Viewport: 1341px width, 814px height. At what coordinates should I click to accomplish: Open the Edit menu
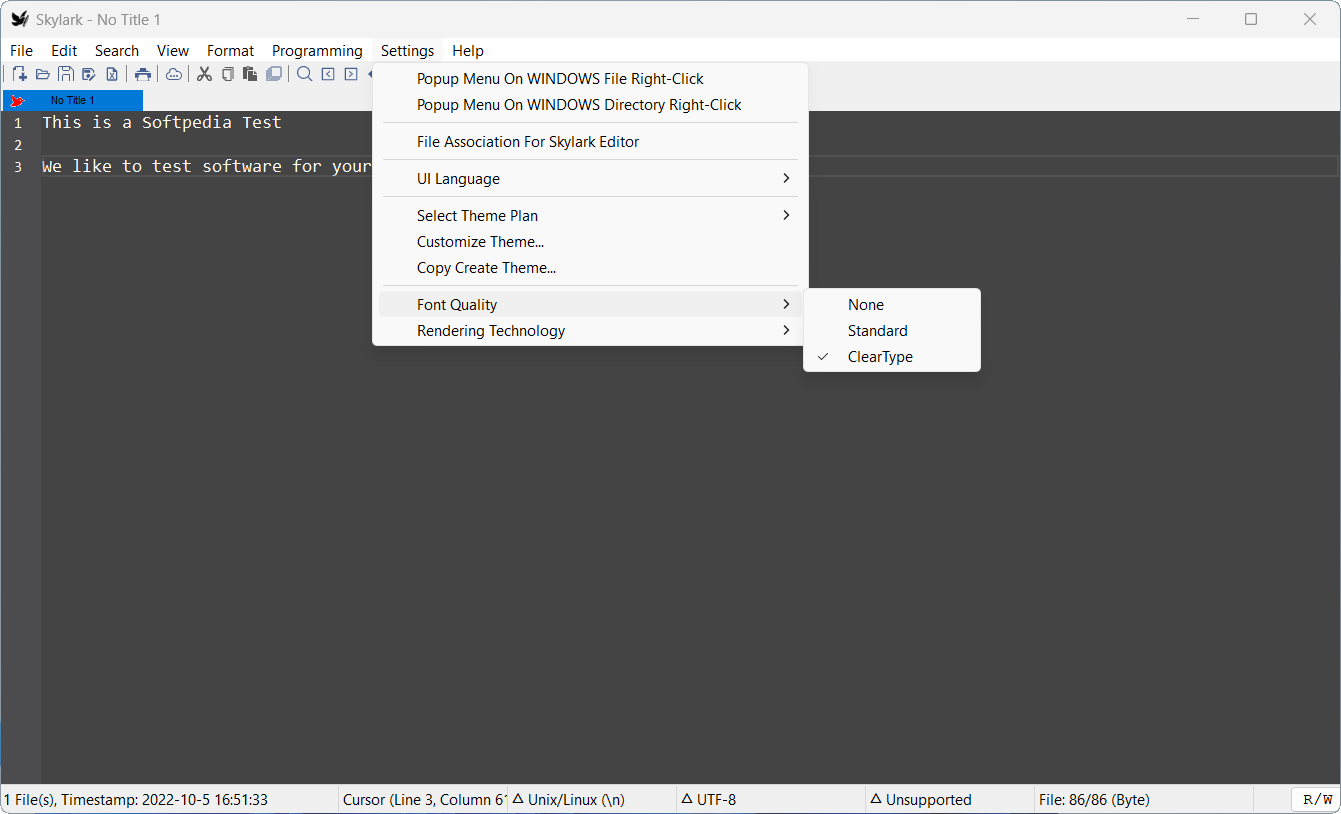tap(64, 51)
